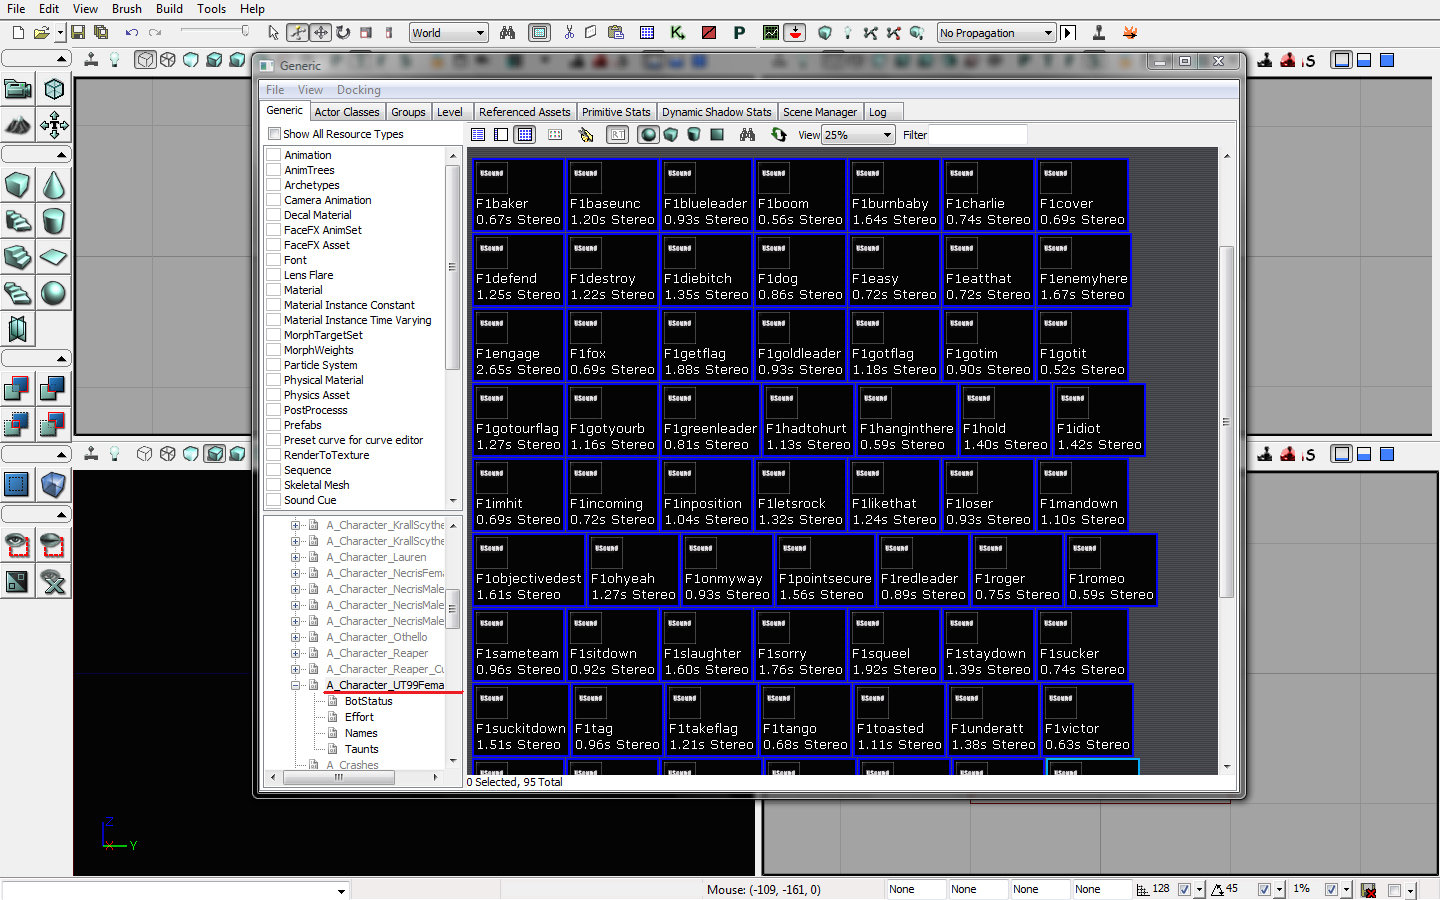This screenshot has width=1440, height=900.
Task: Activate the terrain editing mode icon
Action: [17, 125]
